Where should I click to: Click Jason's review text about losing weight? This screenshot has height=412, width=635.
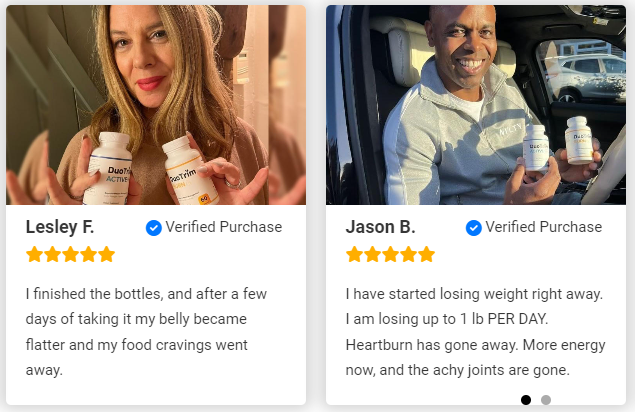475,332
